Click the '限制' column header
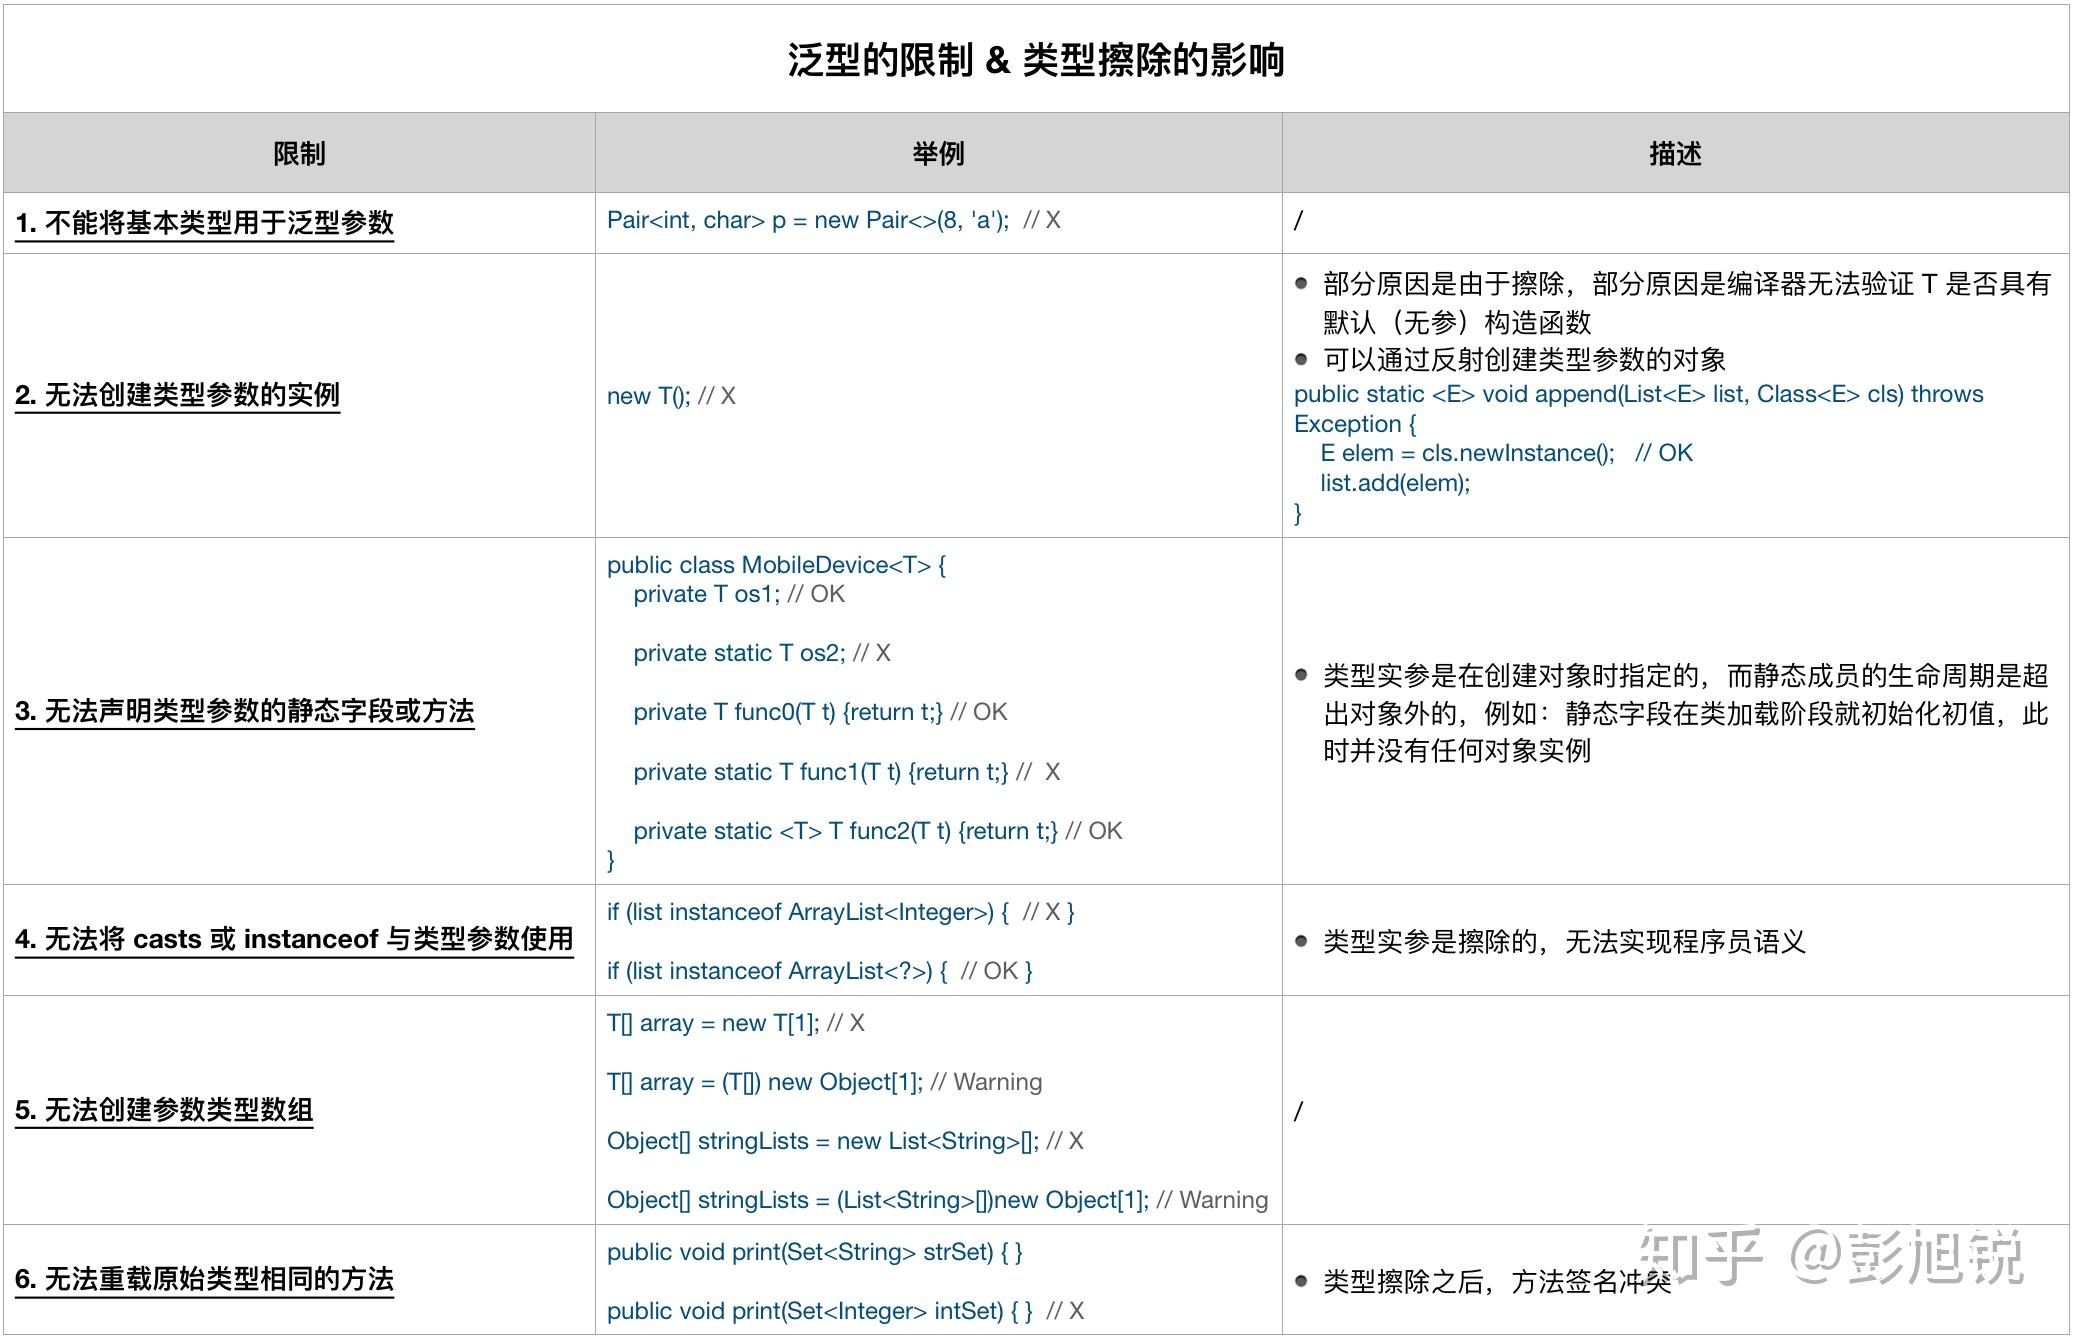Image resolution: width=2076 pixels, height=1340 pixels. pyautogui.click(x=299, y=154)
